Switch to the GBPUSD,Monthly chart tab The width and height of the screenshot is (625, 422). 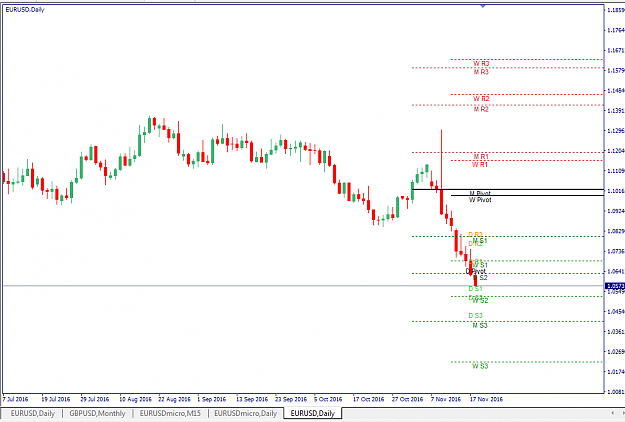point(97,414)
